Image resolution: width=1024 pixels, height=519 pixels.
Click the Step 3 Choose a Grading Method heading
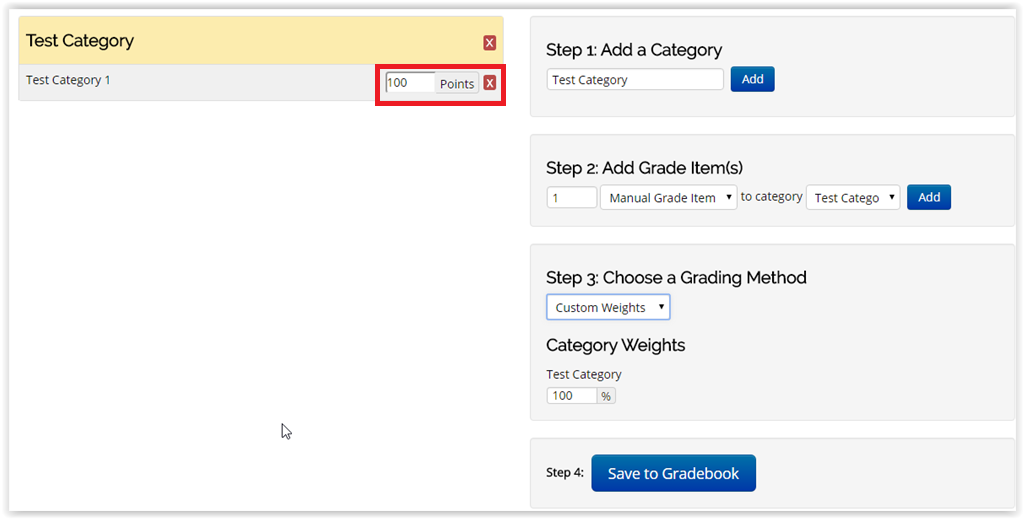click(x=676, y=277)
